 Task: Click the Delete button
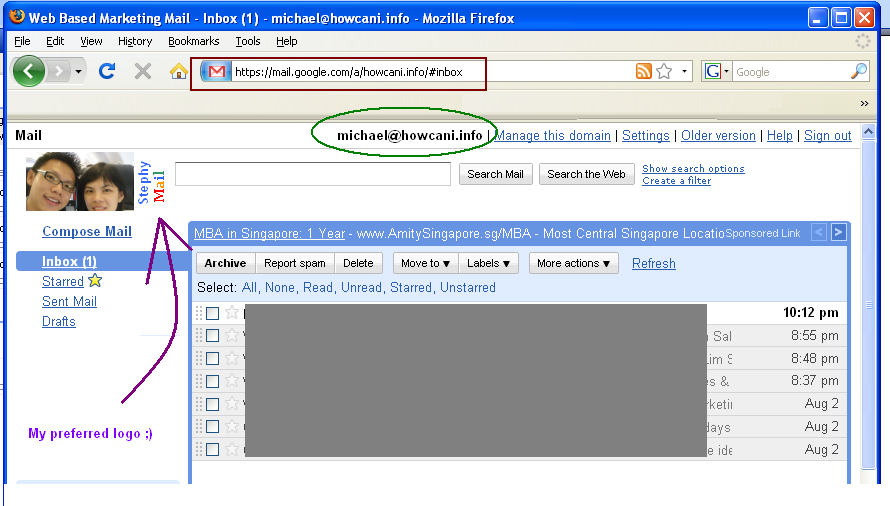[x=358, y=263]
